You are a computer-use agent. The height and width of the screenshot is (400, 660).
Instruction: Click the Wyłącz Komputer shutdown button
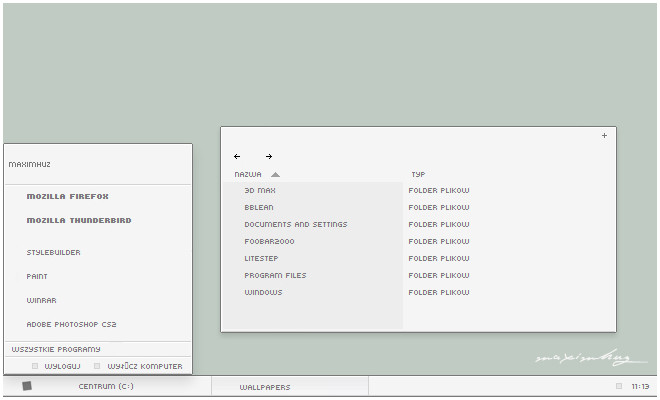click(145, 366)
